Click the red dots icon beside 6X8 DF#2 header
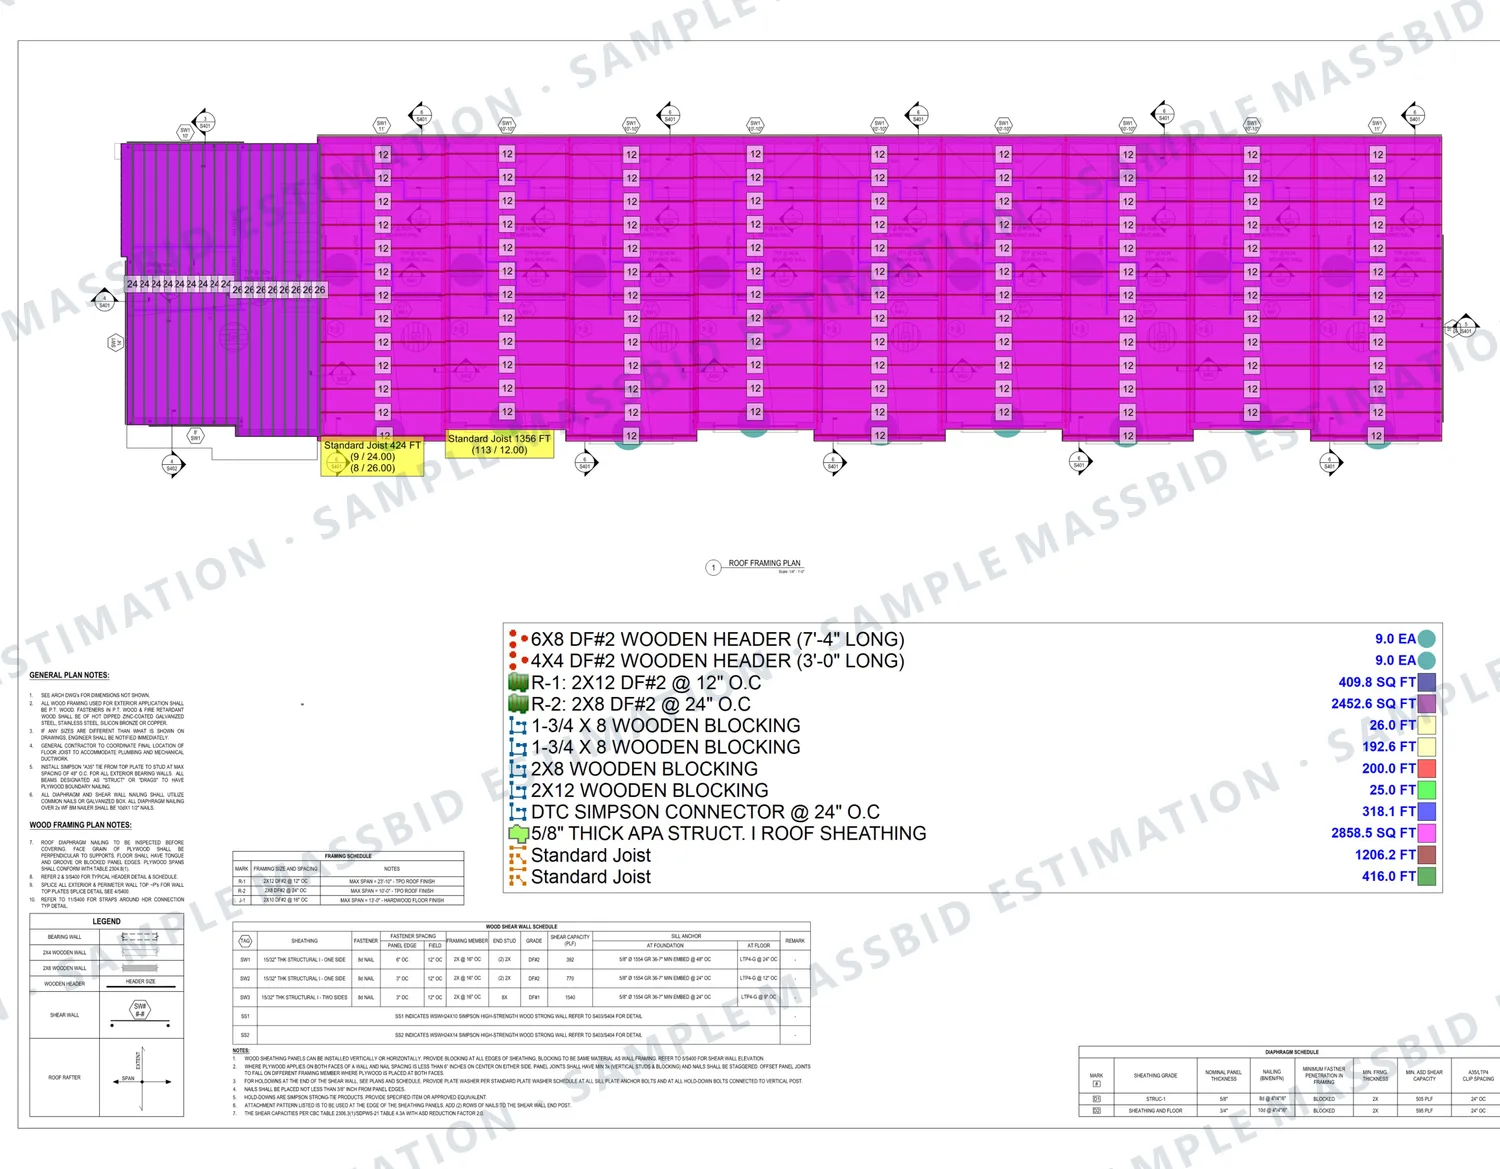The image size is (1500, 1169). coord(516,639)
